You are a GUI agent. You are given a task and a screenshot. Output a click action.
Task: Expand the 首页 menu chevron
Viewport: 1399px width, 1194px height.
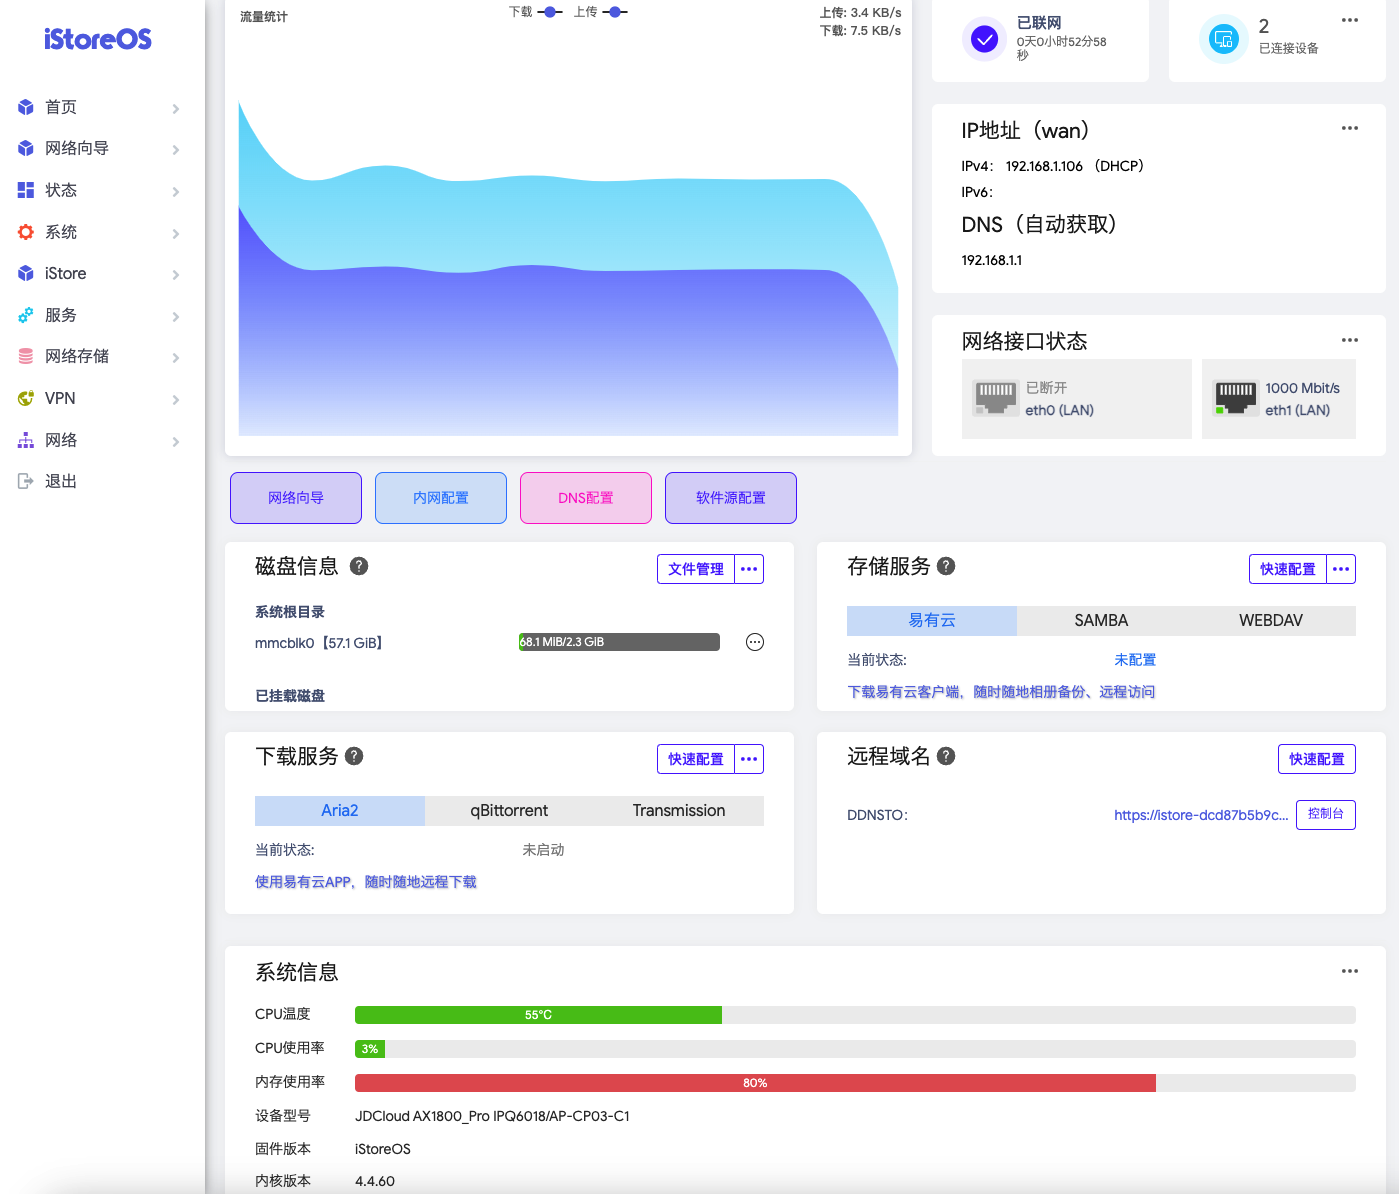point(176,108)
